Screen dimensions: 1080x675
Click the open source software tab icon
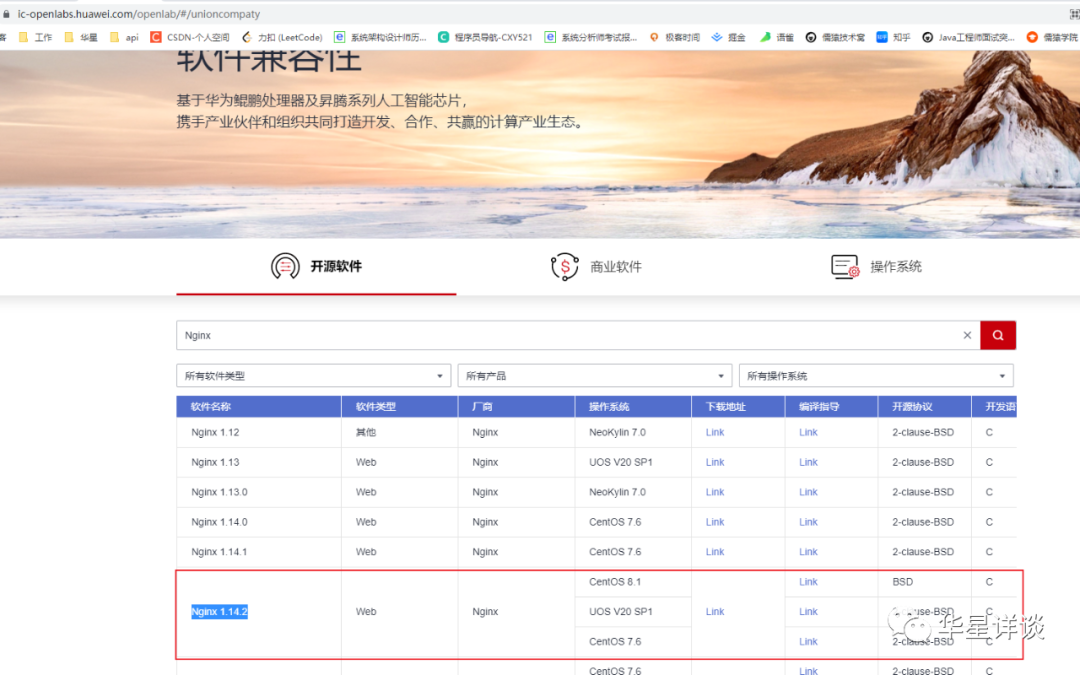point(285,267)
